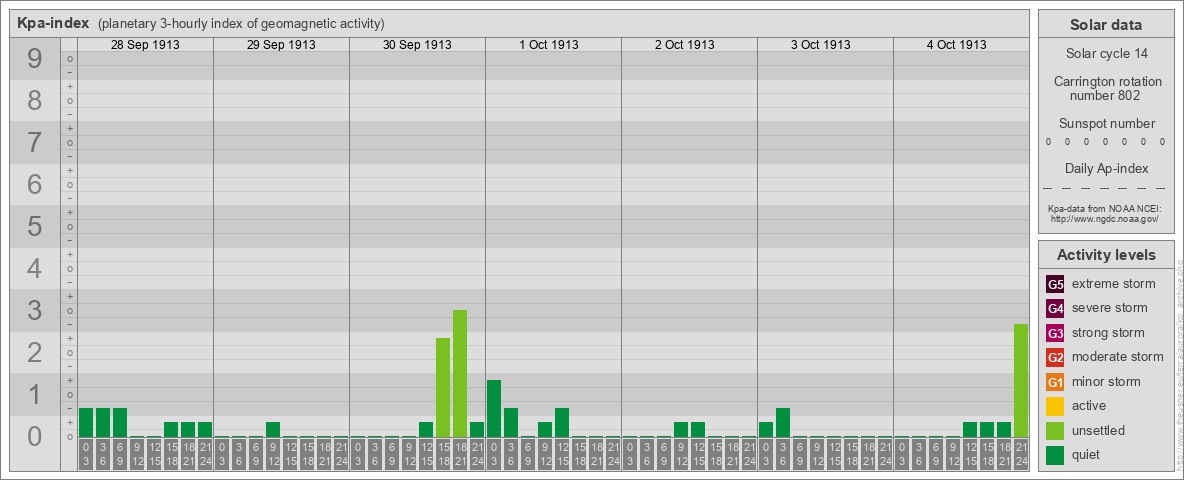This screenshot has width=1184, height=480.
Task: Click the Kp scale number 8
Action: (35, 100)
